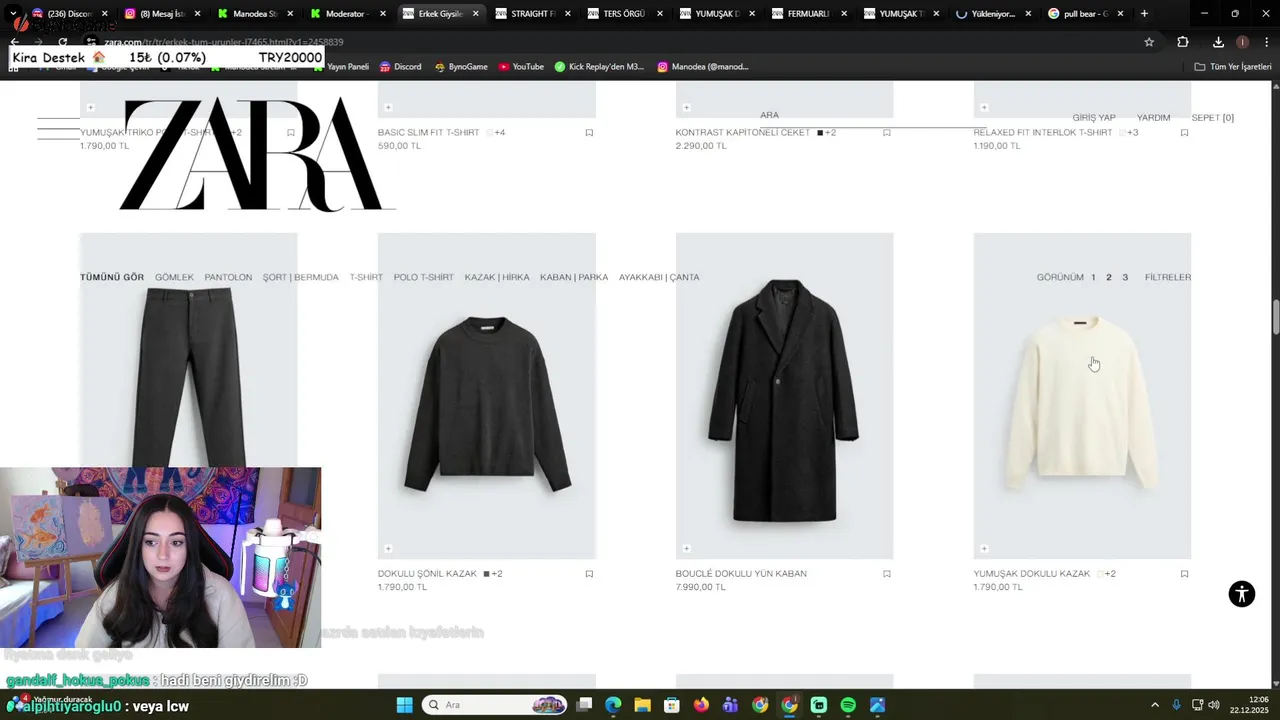Switch to view layout 2
The image size is (1280, 720).
1108,277
